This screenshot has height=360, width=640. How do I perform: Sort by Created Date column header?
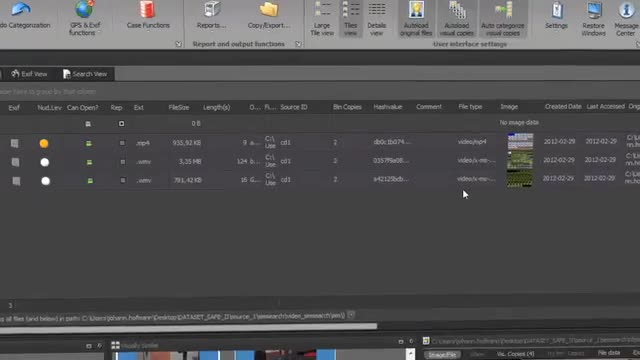(x=563, y=107)
